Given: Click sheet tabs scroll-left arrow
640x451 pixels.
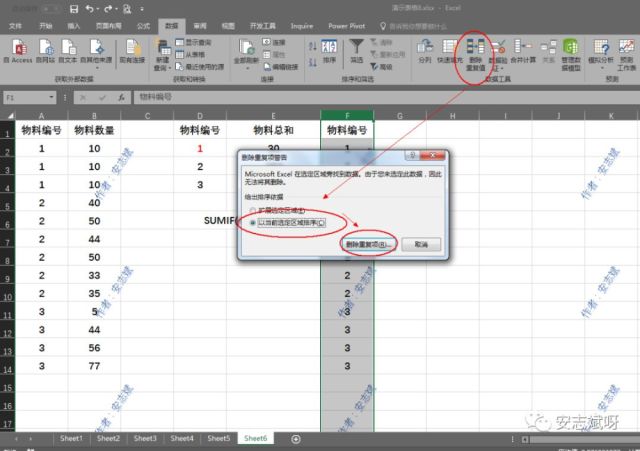Looking at the screenshot, I should coord(16,439).
